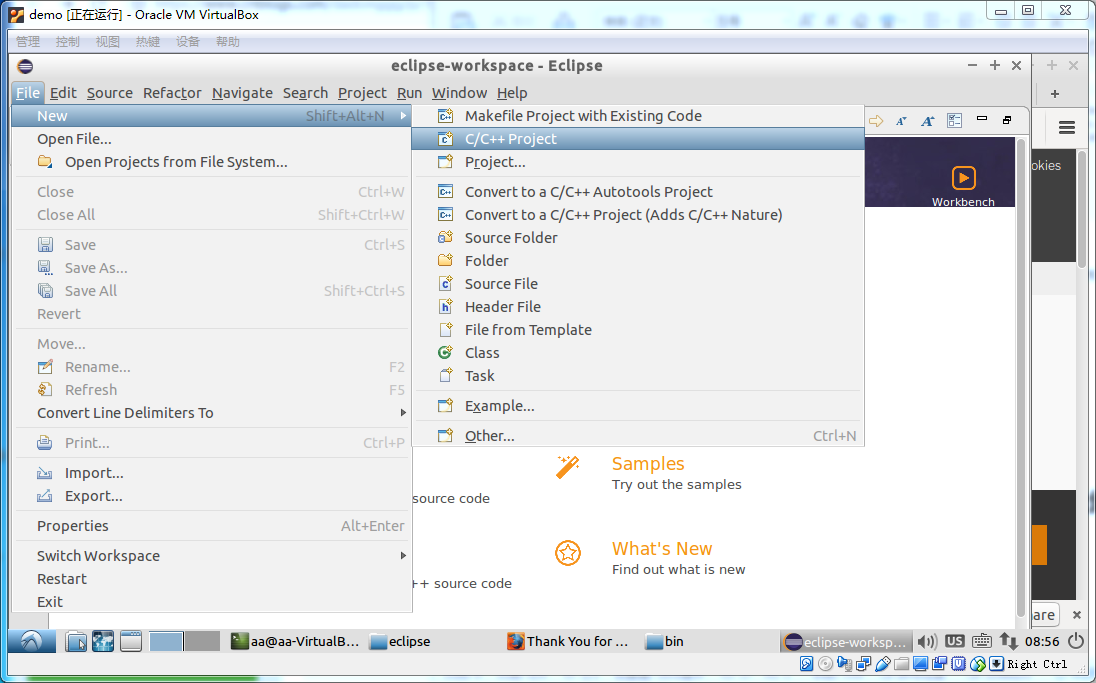1096x683 pixels.
Task: Click the Eclipse icon in the title bar
Action: pyautogui.click(x=24, y=65)
